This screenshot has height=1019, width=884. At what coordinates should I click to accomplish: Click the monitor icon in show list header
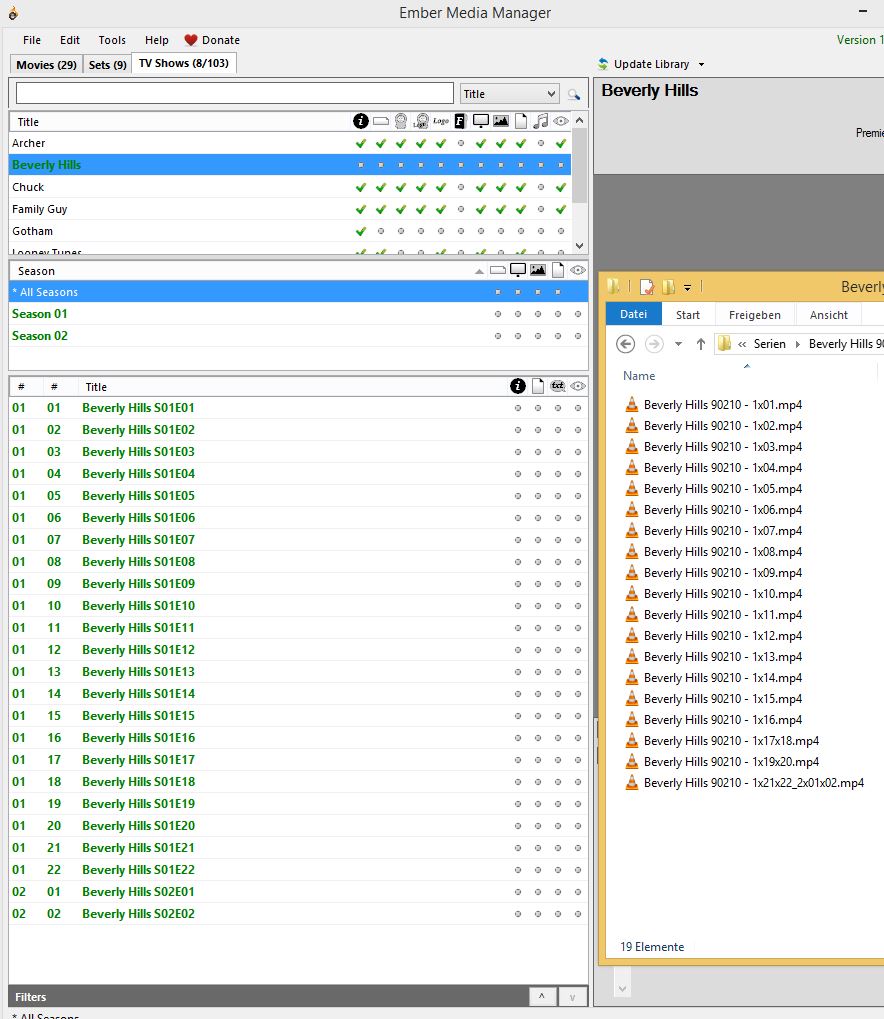coord(481,121)
